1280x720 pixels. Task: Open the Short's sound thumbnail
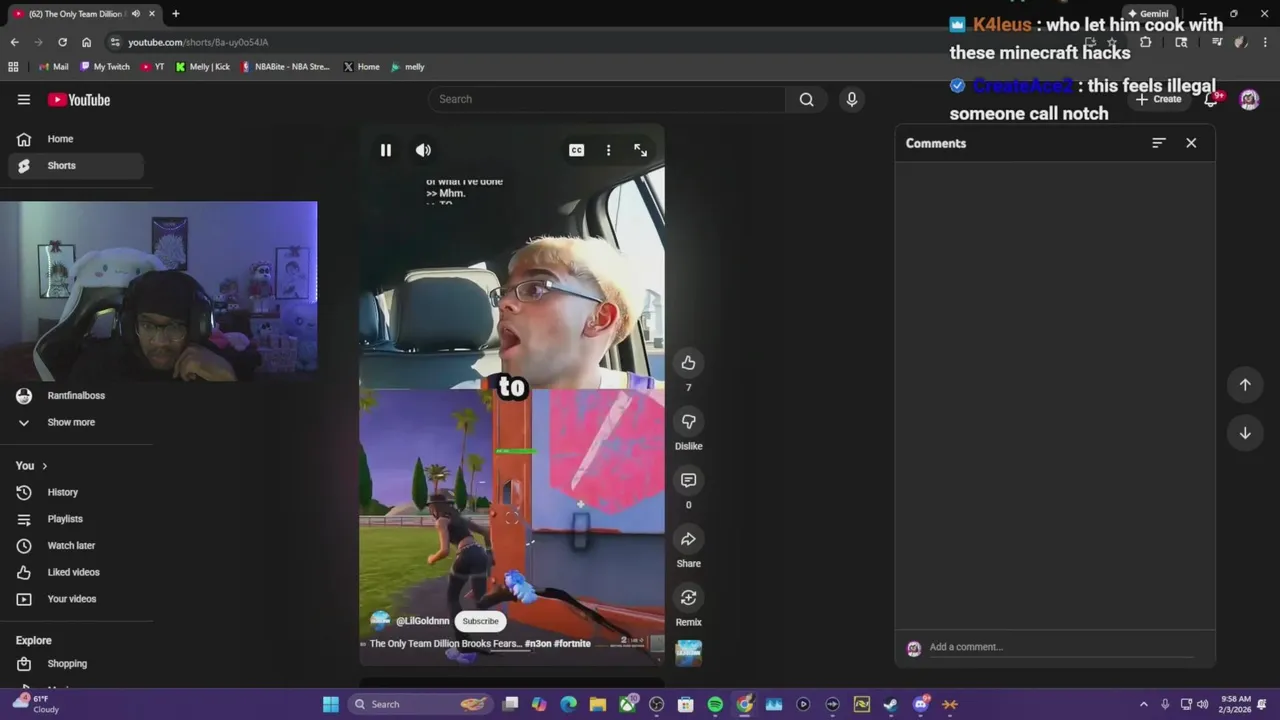click(688, 653)
